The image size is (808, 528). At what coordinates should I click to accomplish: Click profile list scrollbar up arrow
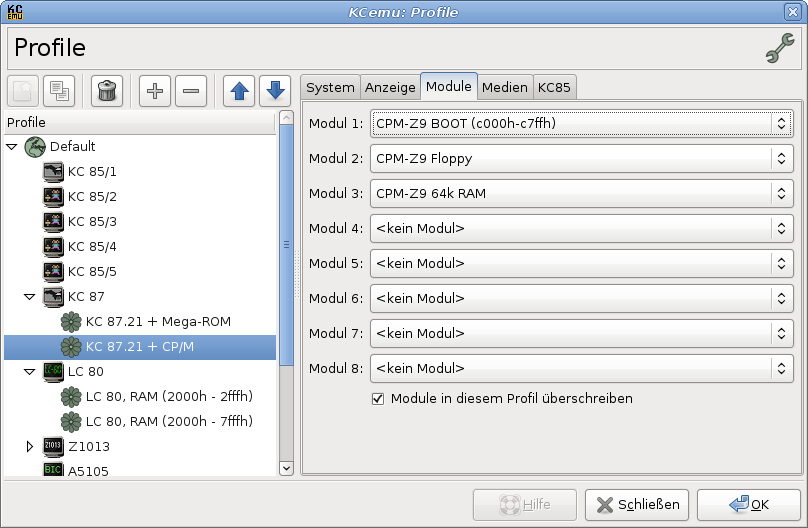tap(286, 118)
